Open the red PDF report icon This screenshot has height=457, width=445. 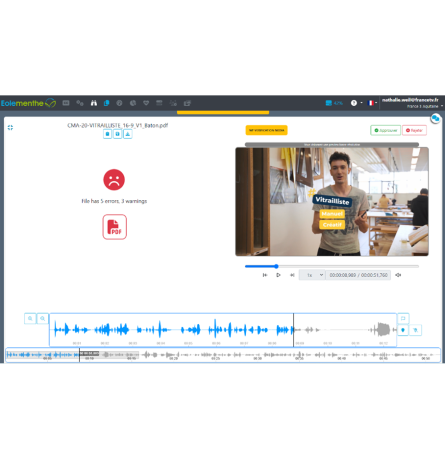[x=115, y=227]
